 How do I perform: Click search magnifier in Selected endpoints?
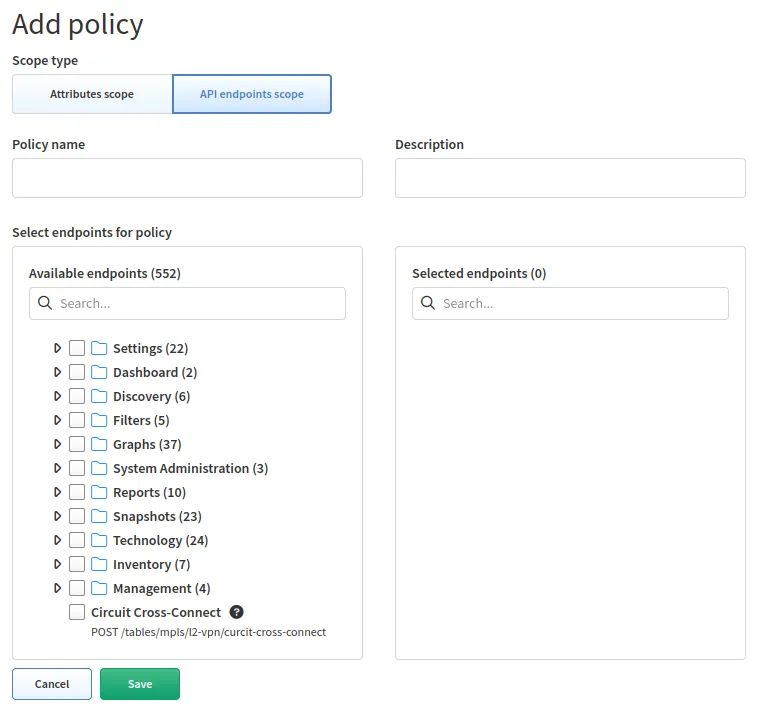[x=428, y=303]
